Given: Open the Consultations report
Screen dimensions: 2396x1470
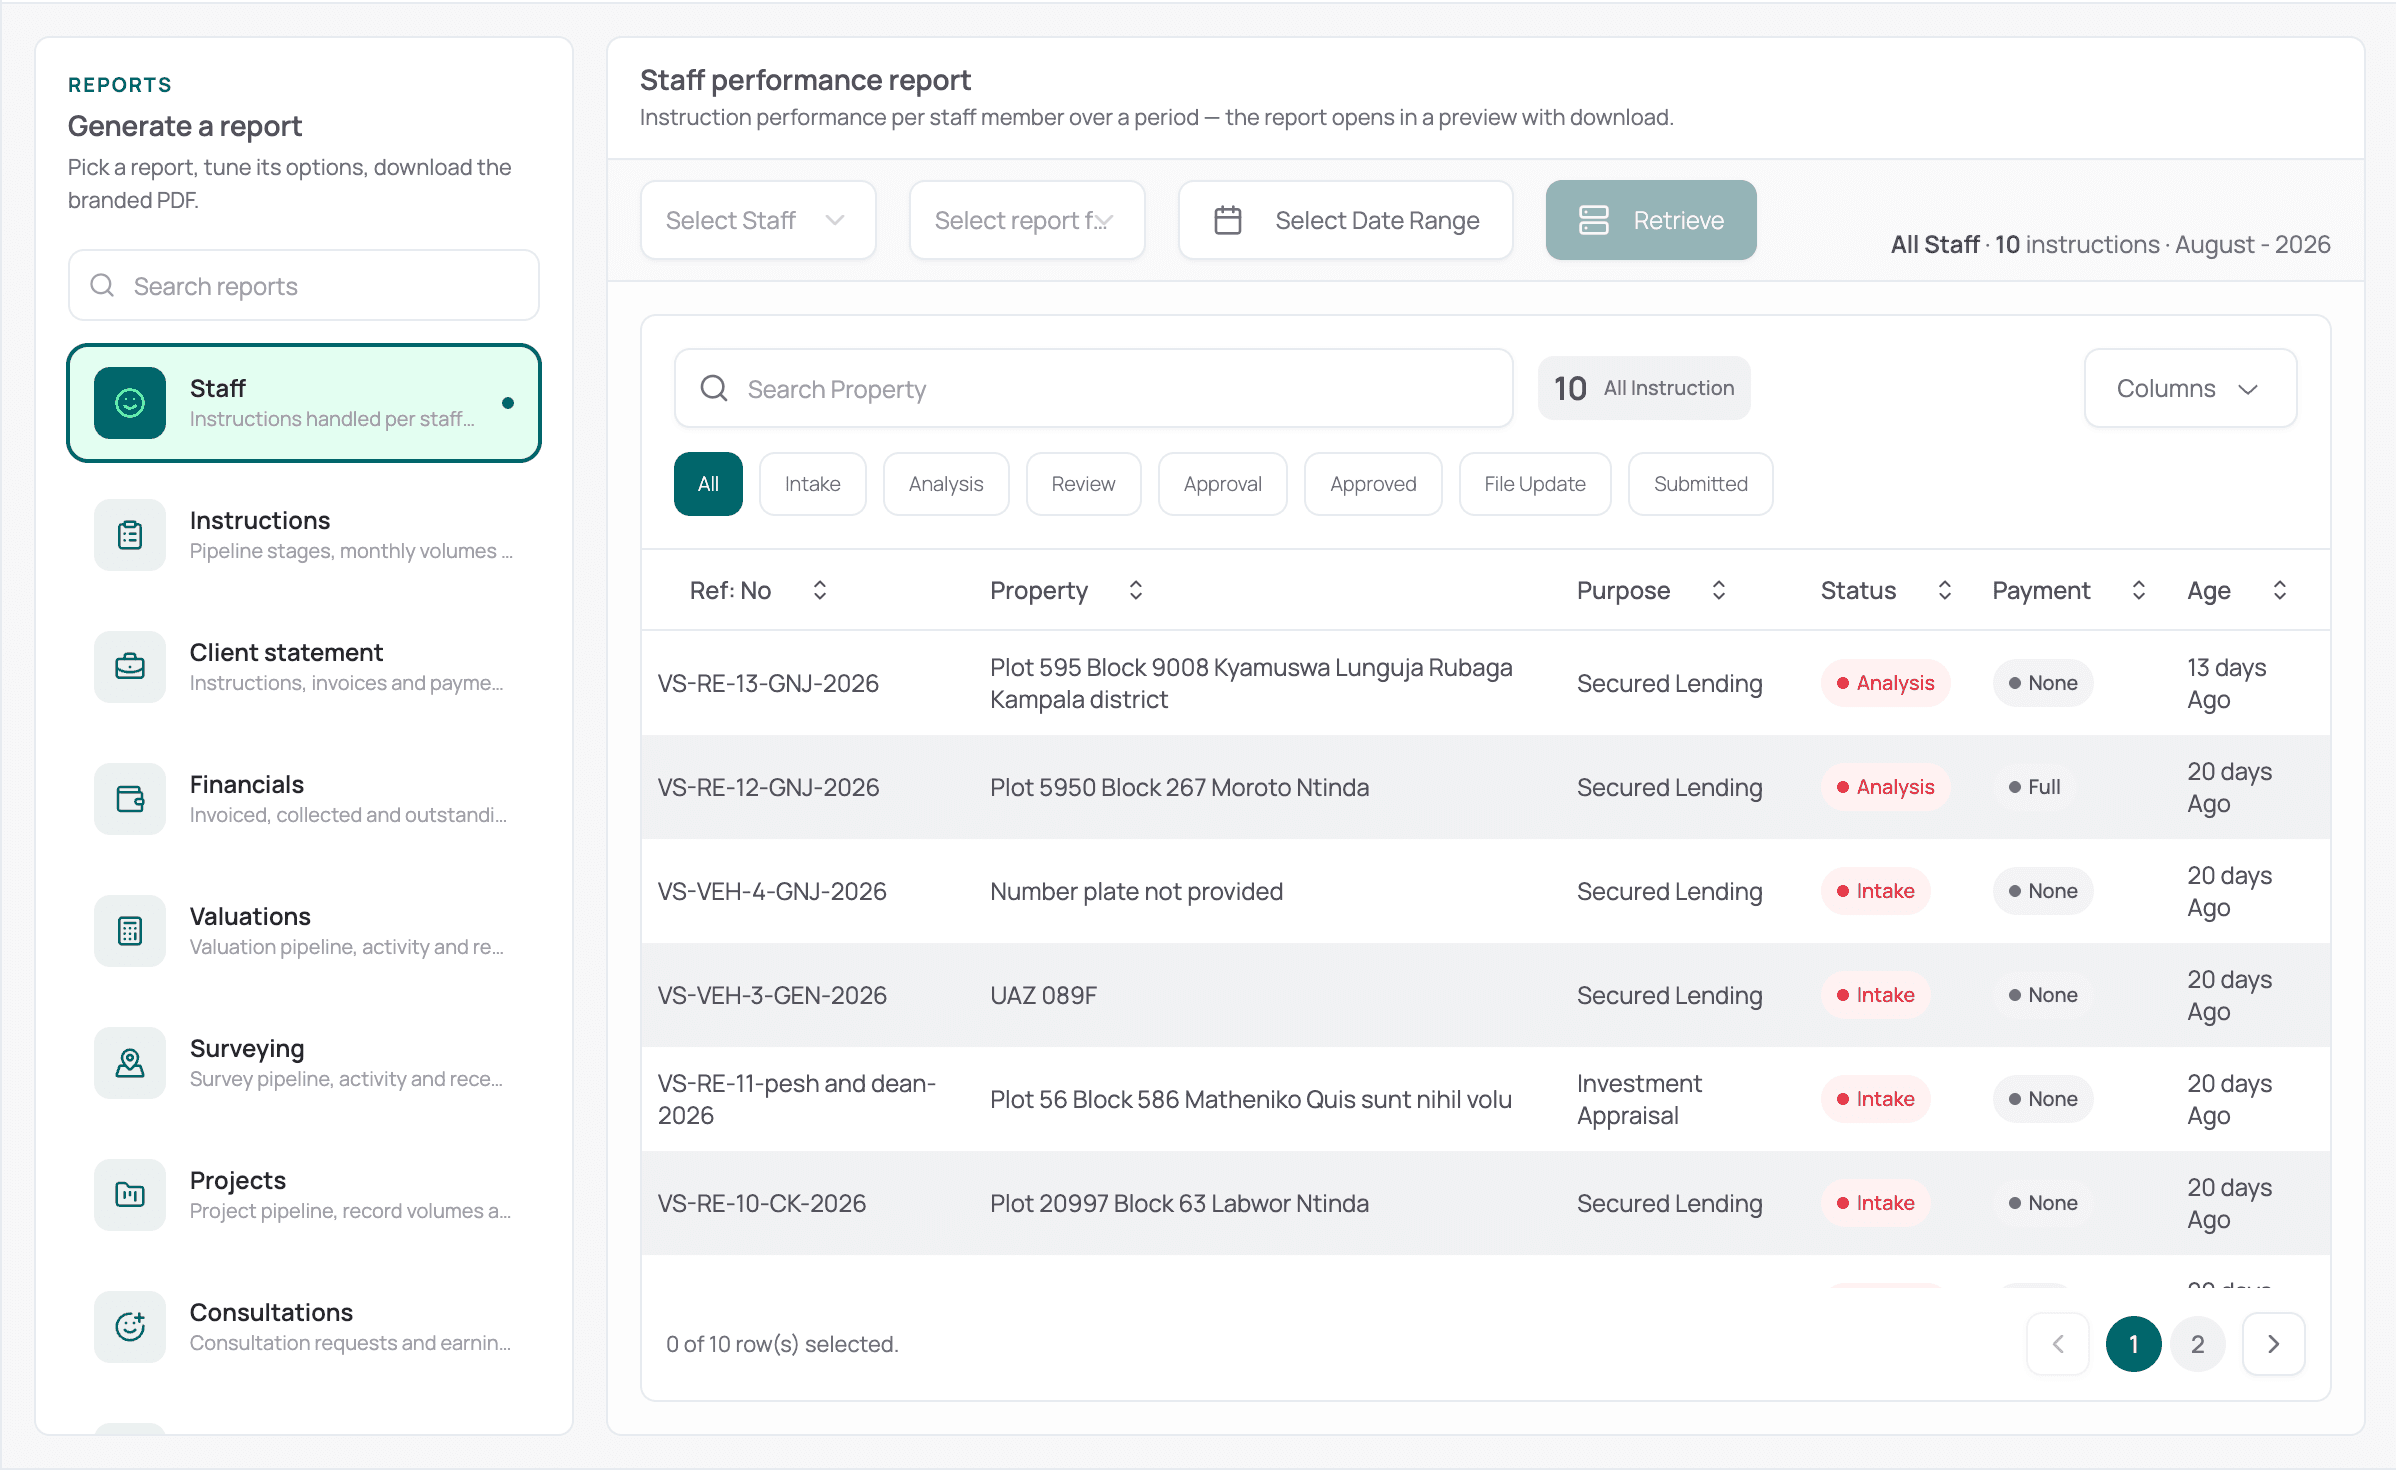Looking at the screenshot, I should pos(304,1327).
